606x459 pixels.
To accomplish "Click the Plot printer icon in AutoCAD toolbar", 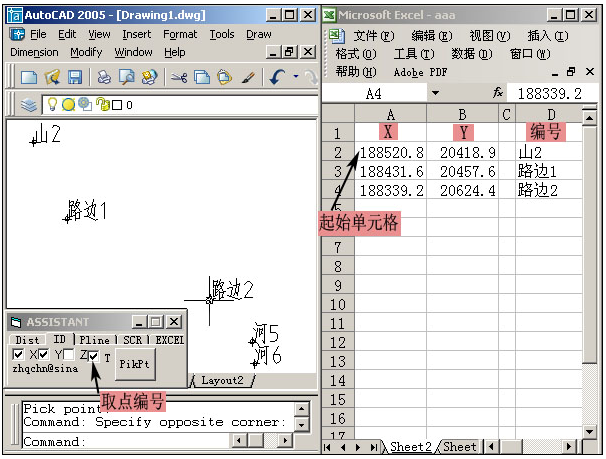I will coord(104,77).
